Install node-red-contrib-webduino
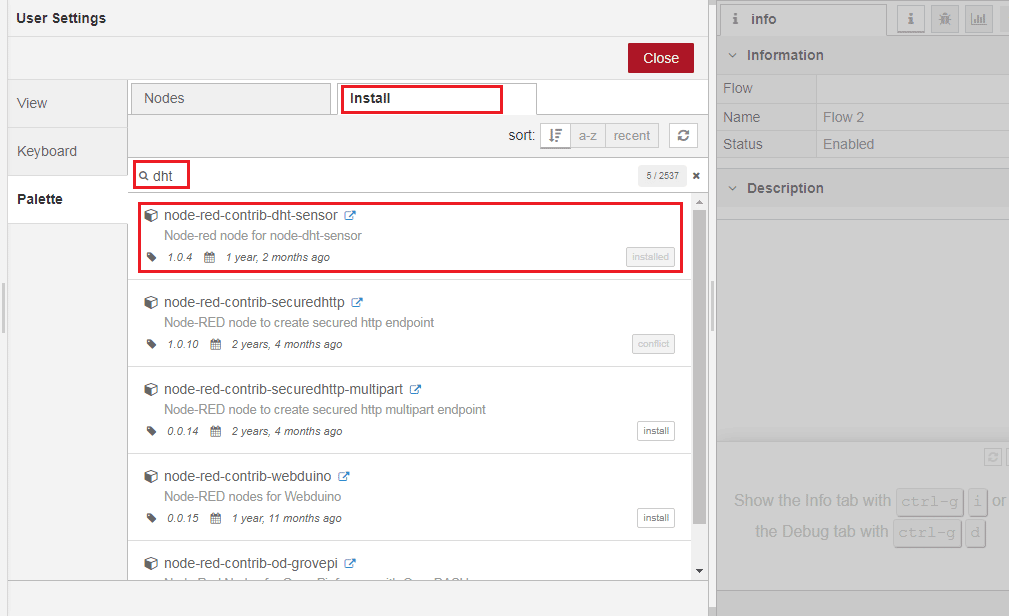This screenshot has width=1009, height=616. 656,518
